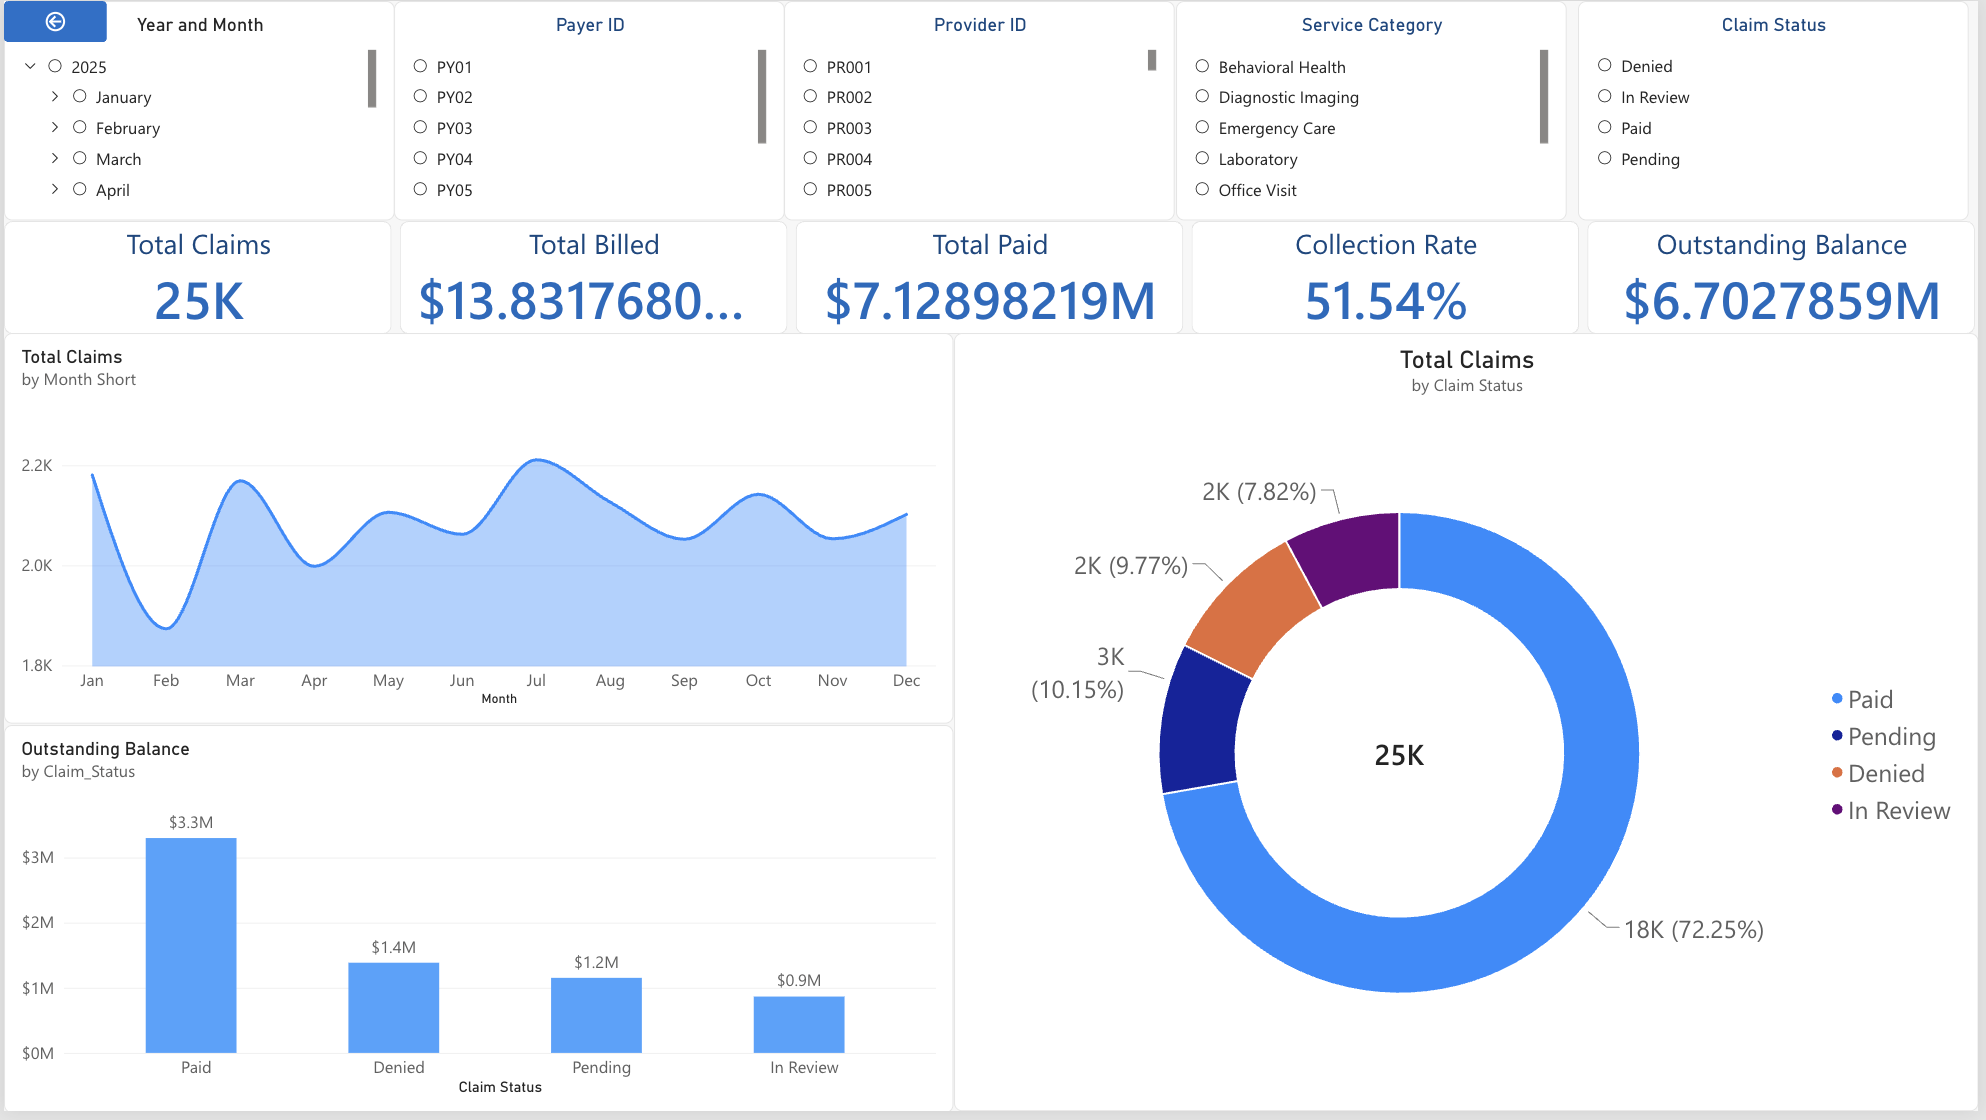Choose payer PY05 option
Image resolution: width=1986 pixels, height=1120 pixels.
[420, 189]
